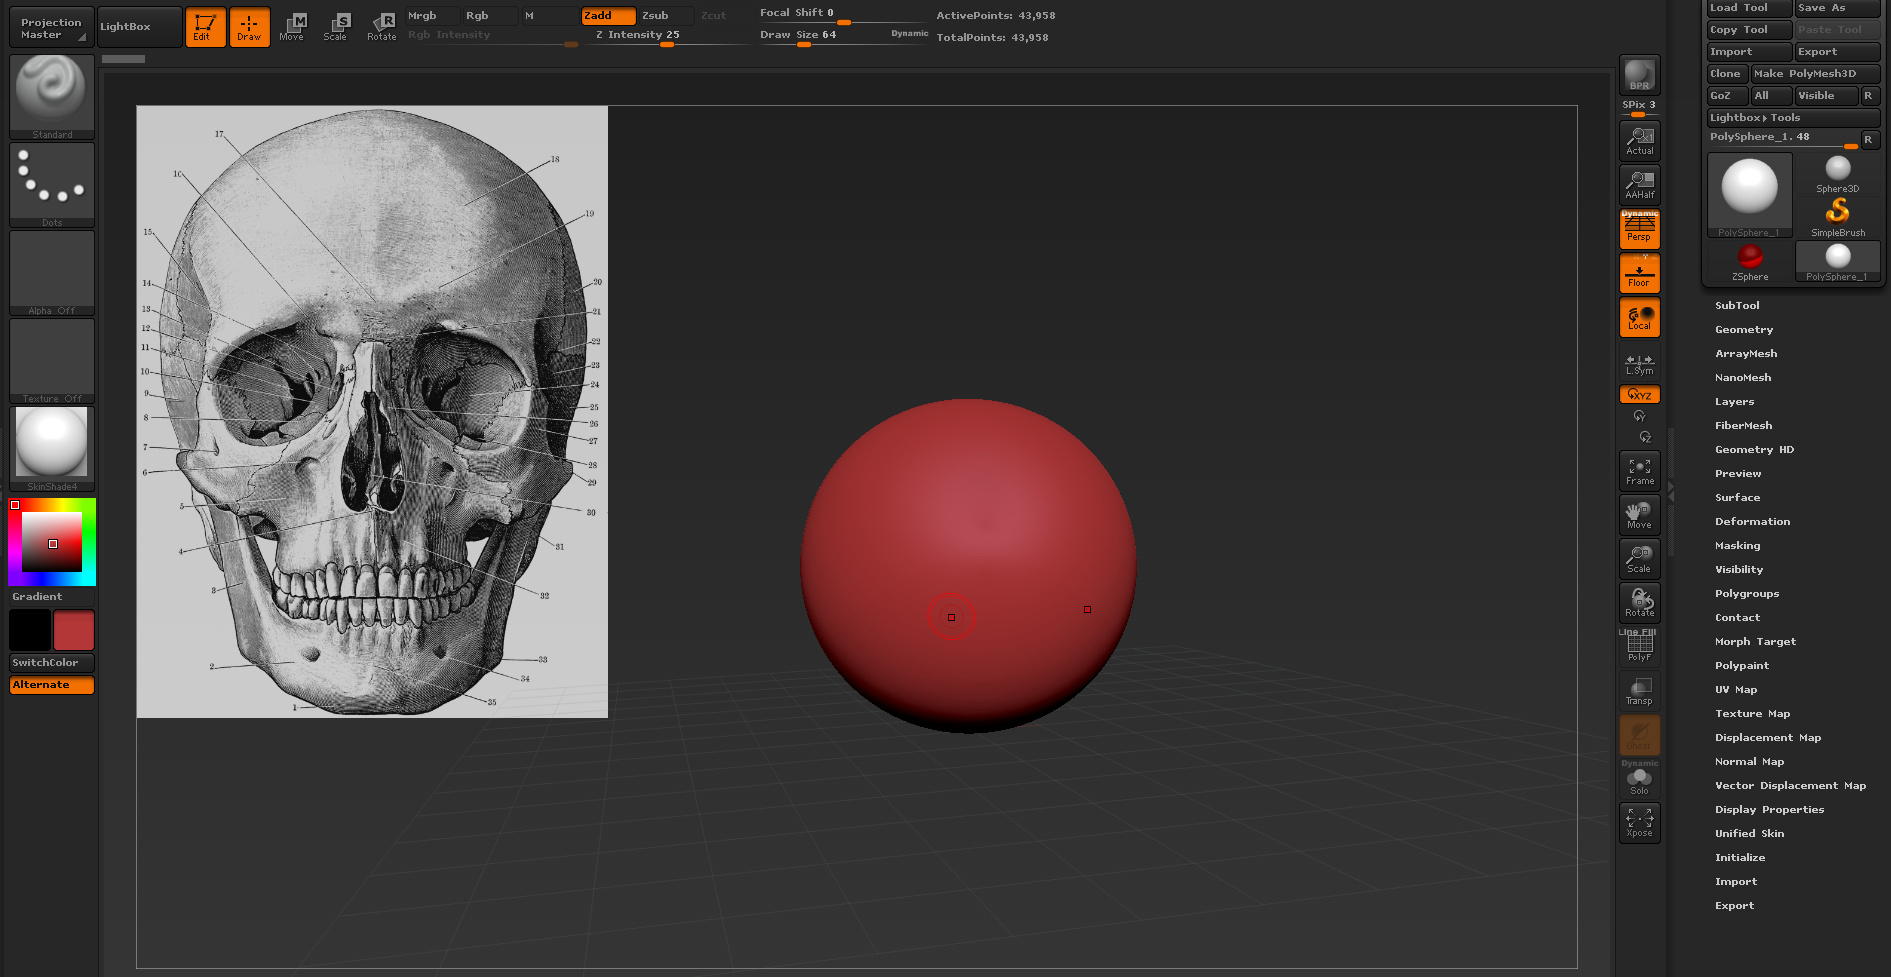Viewport: 1891px width, 977px height.
Task: Select the ZSphere tool icon
Action: (x=1750, y=262)
